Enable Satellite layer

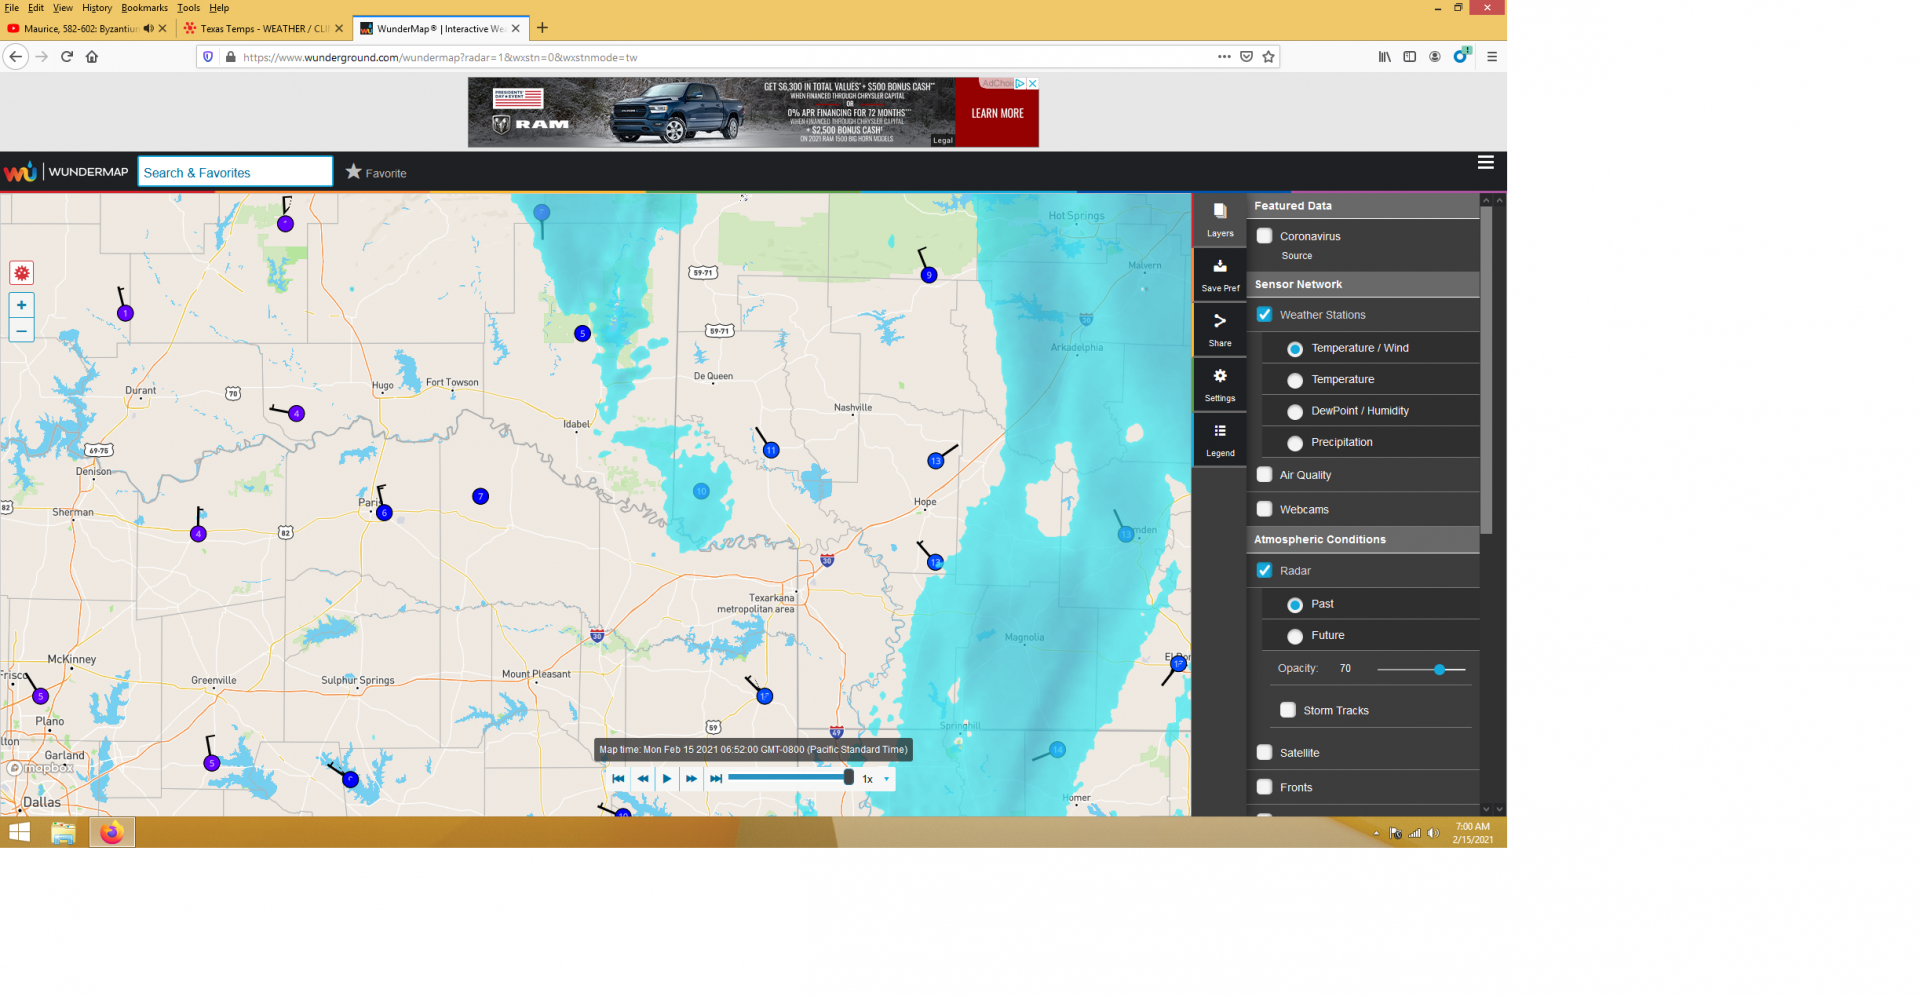coord(1264,752)
